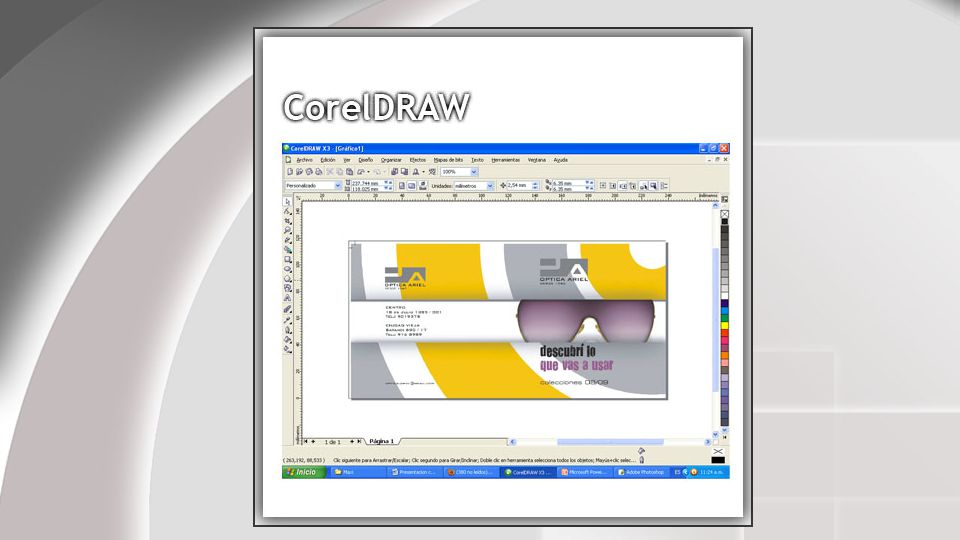Viewport: 960px width, 540px height.
Task: Open the Diseño menu
Action: coord(366,160)
